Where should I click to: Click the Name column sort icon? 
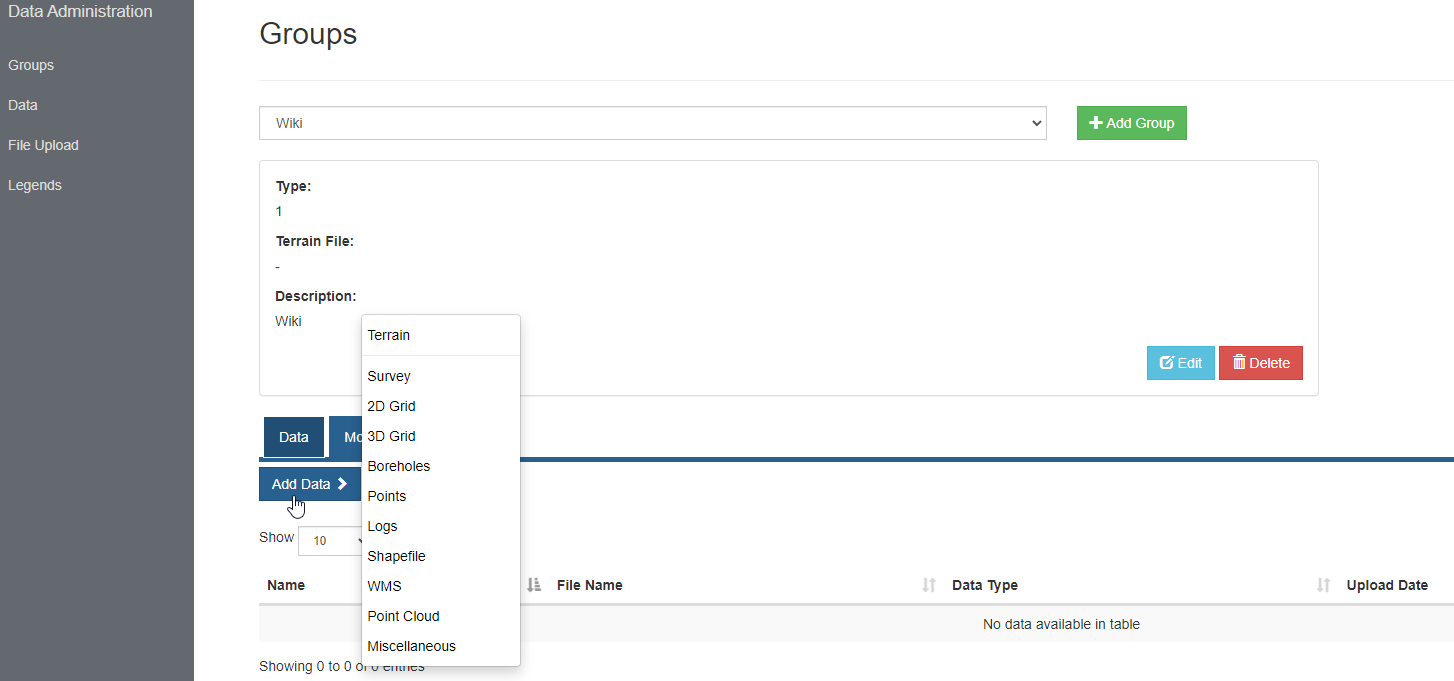tap(534, 585)
